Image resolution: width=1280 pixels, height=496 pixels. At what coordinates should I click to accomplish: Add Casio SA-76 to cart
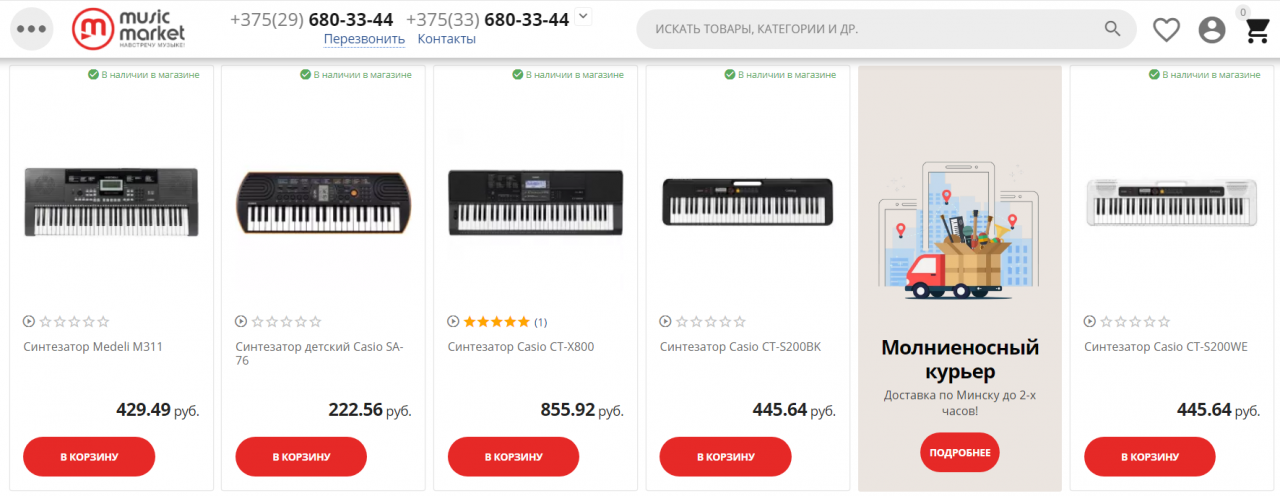pyautogui.click(x=301, y=457)
